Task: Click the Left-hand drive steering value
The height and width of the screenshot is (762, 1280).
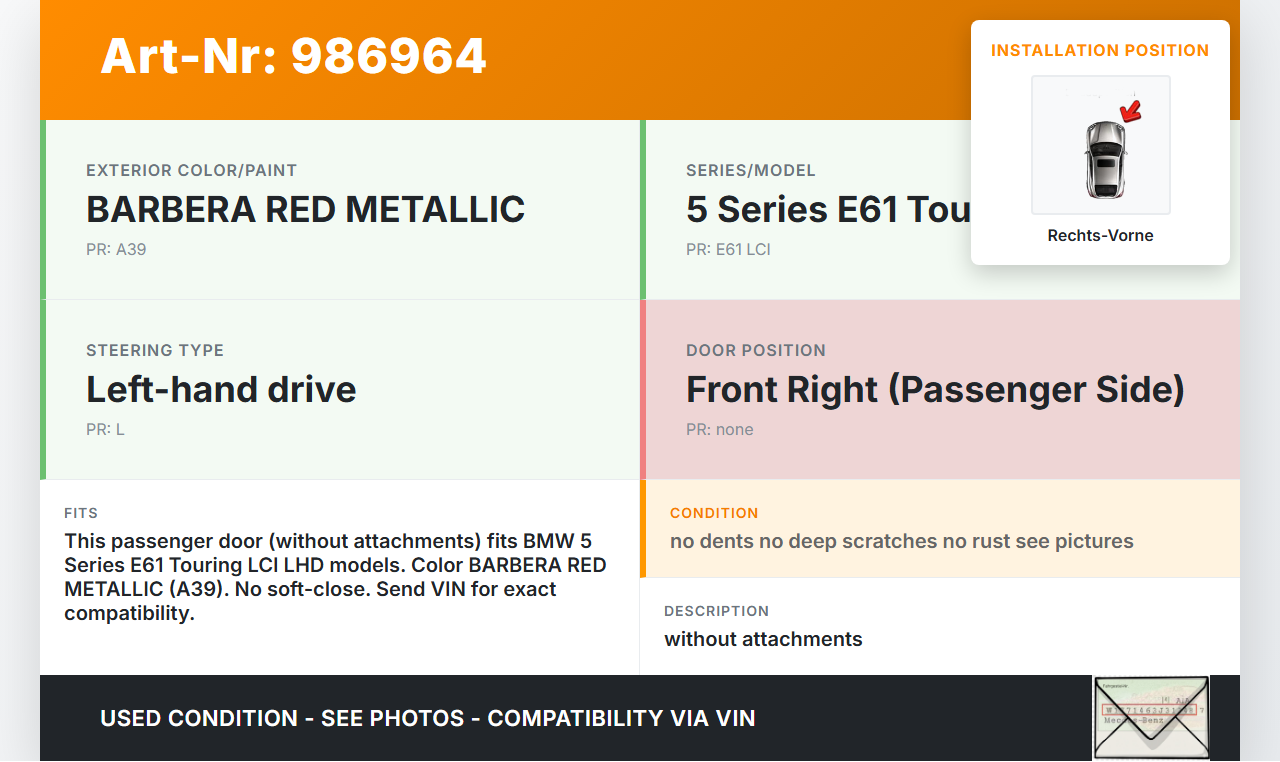Action: [221, 389]
